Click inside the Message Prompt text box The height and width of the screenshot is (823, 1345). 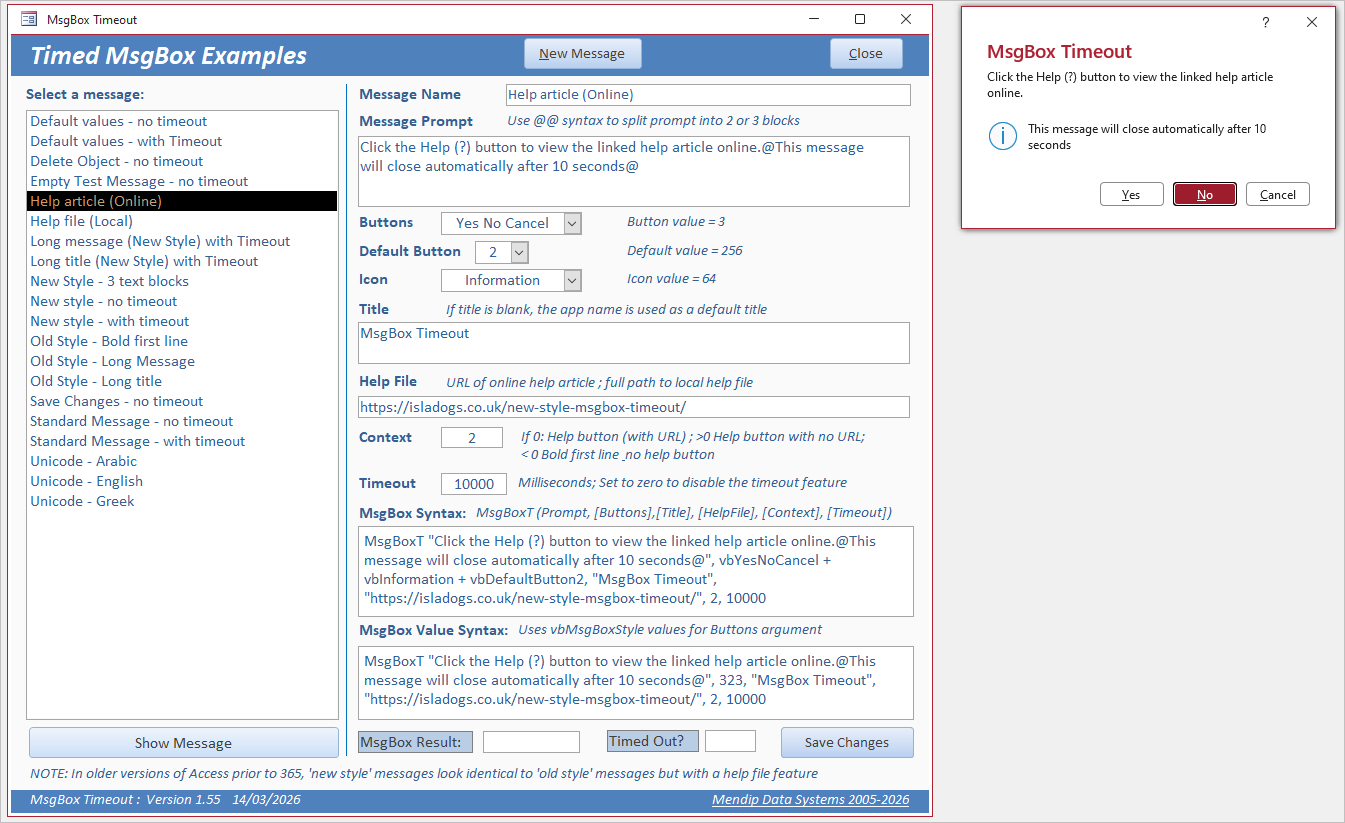(634, 171)
